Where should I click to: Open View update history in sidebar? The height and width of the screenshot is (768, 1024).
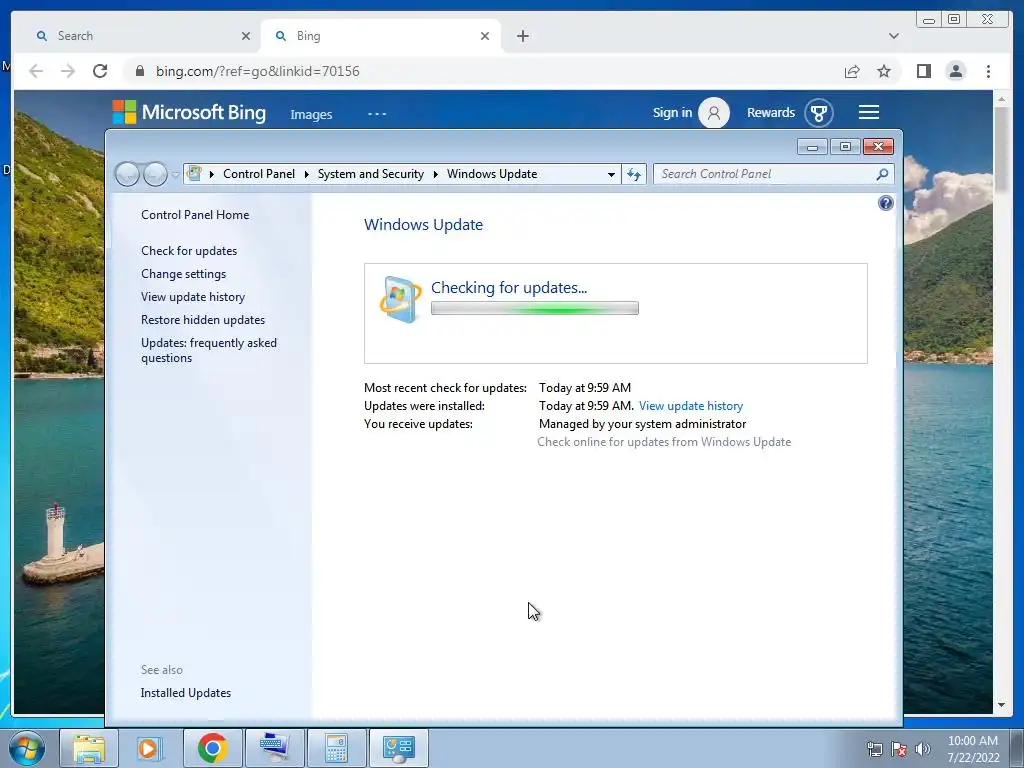click(x=193, y=296)
